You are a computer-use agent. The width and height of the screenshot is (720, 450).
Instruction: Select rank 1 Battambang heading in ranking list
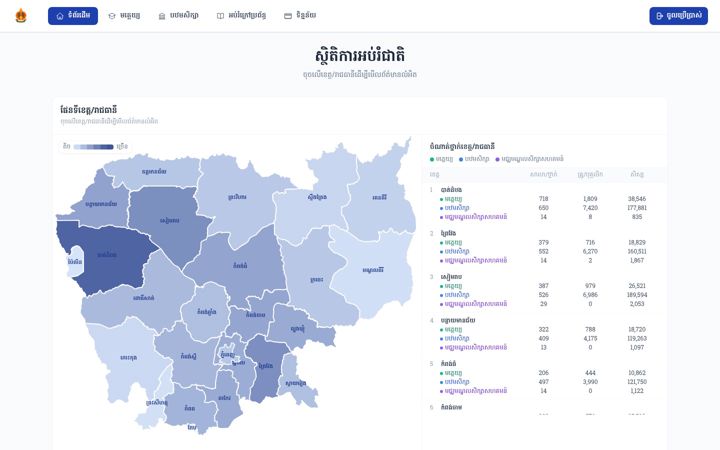pos(451,190)
